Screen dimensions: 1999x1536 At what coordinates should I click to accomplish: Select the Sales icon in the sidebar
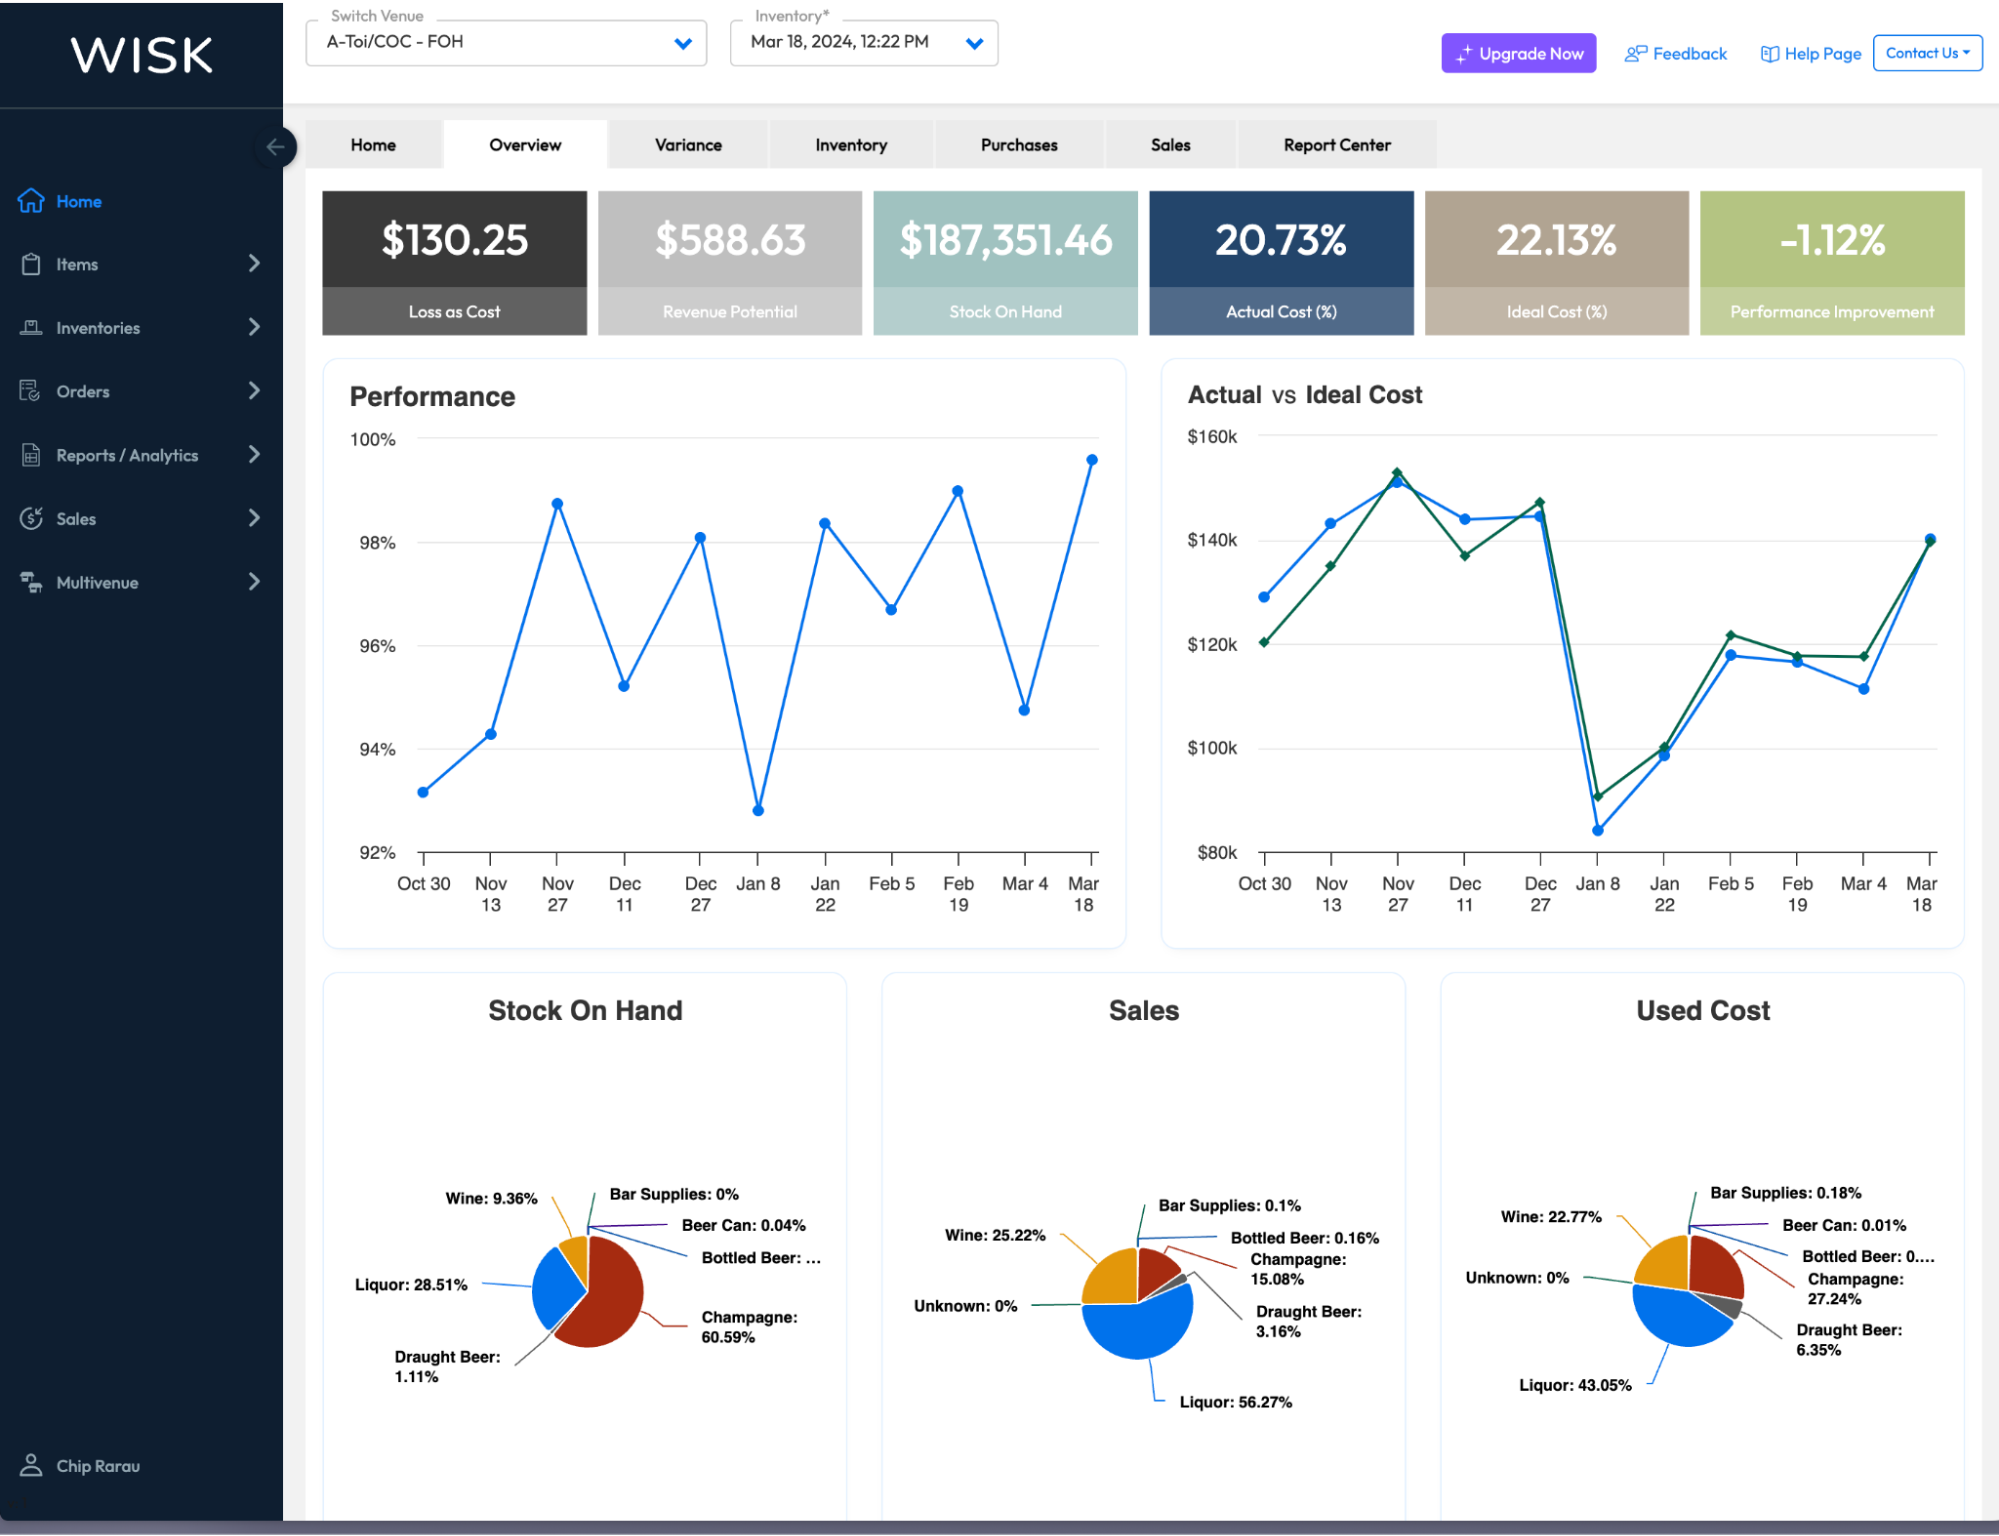pyautogui.click(x=31, y=518)
